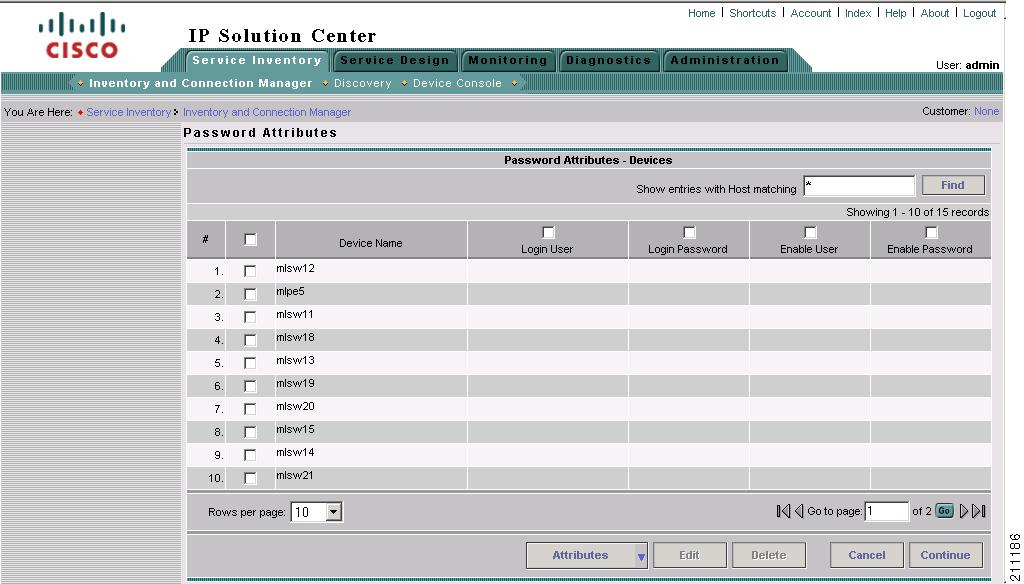Screen dimensions: 1024x584
Task: Click the Edit button
Action: [x=690, y=555]
